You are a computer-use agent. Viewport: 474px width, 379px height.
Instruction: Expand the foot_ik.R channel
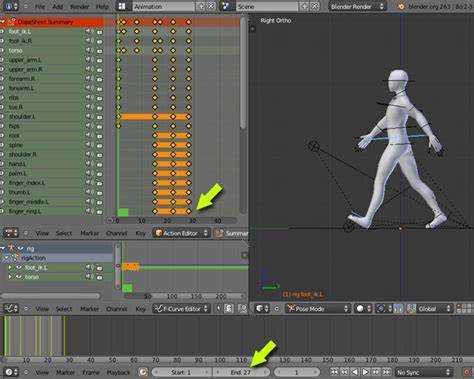click(x=2, y=41)
